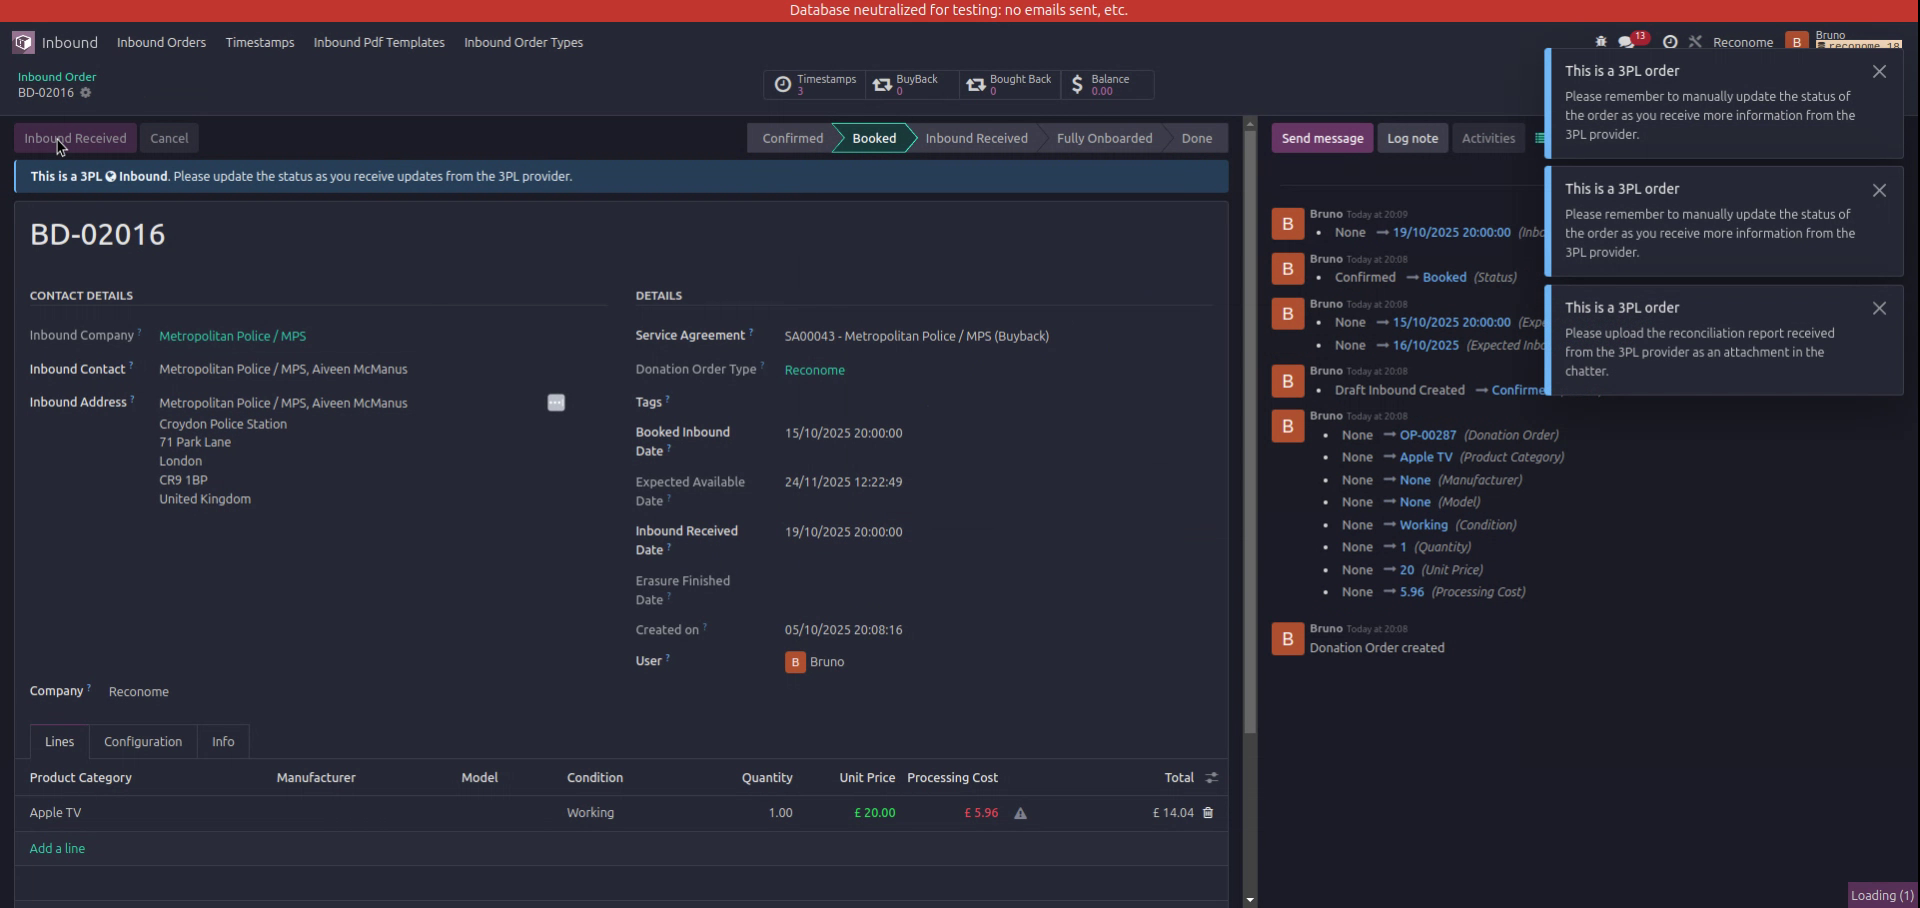Viewport: 1920px width, 908px height.
Task: Click the Balance smart button dollar icon
Action: tap(1077, 85)
